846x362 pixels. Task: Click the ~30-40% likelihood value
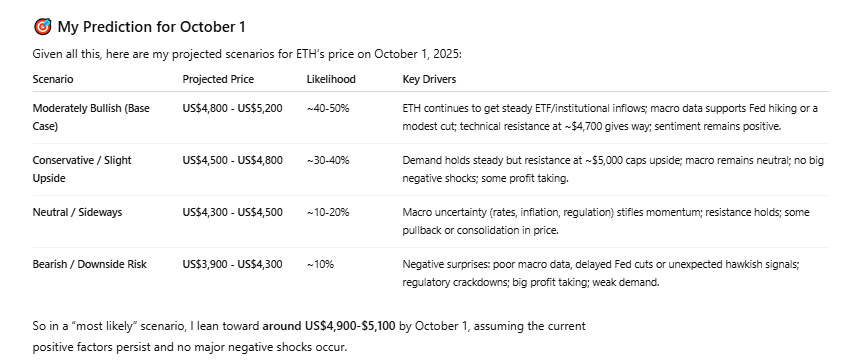coord(328,160)
